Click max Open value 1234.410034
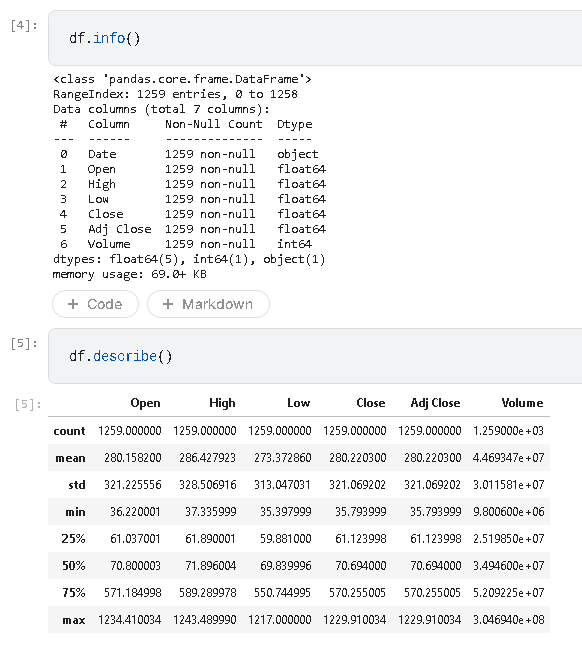This screenshot has height=662, width=582. (130, 620)
